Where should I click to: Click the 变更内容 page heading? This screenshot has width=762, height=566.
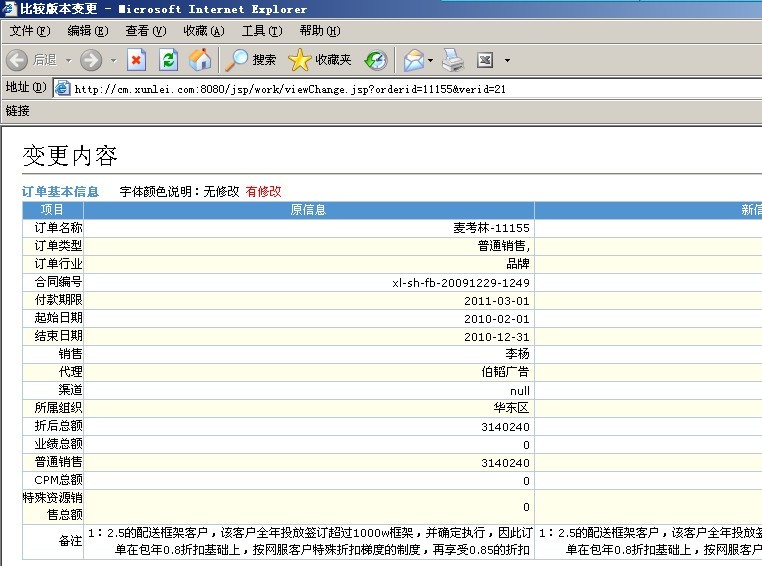click(70, 155)
